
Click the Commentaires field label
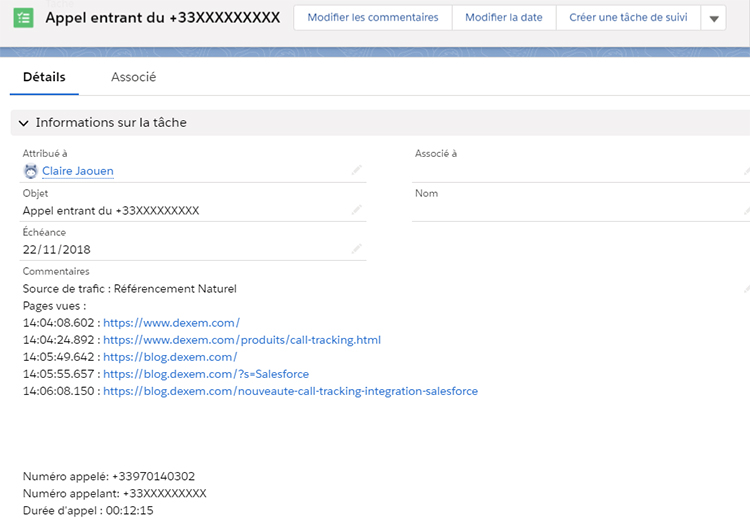coord(56,271)
